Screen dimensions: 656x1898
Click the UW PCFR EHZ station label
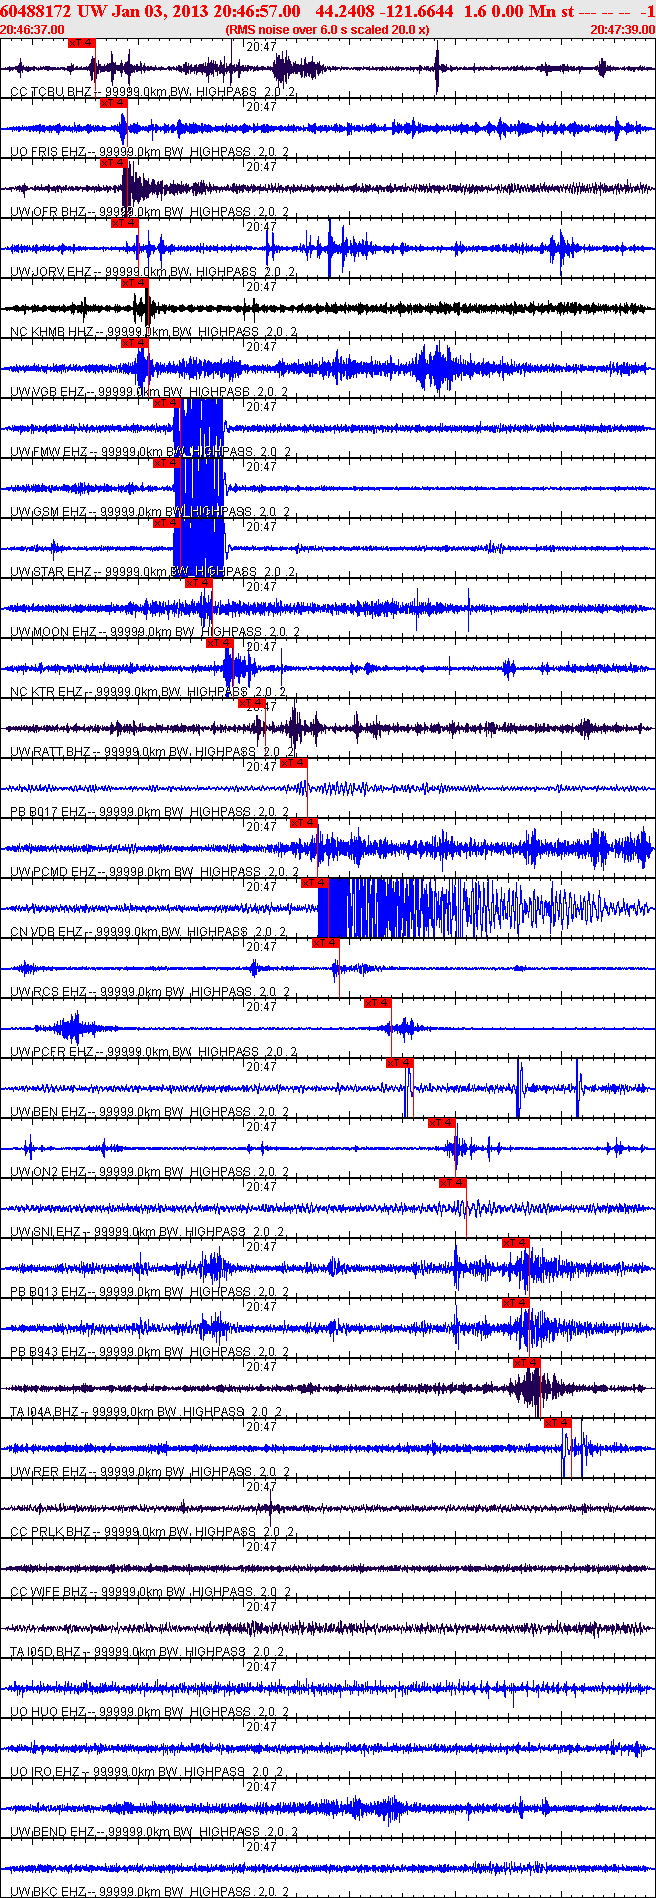click(x=51, y=1052)
